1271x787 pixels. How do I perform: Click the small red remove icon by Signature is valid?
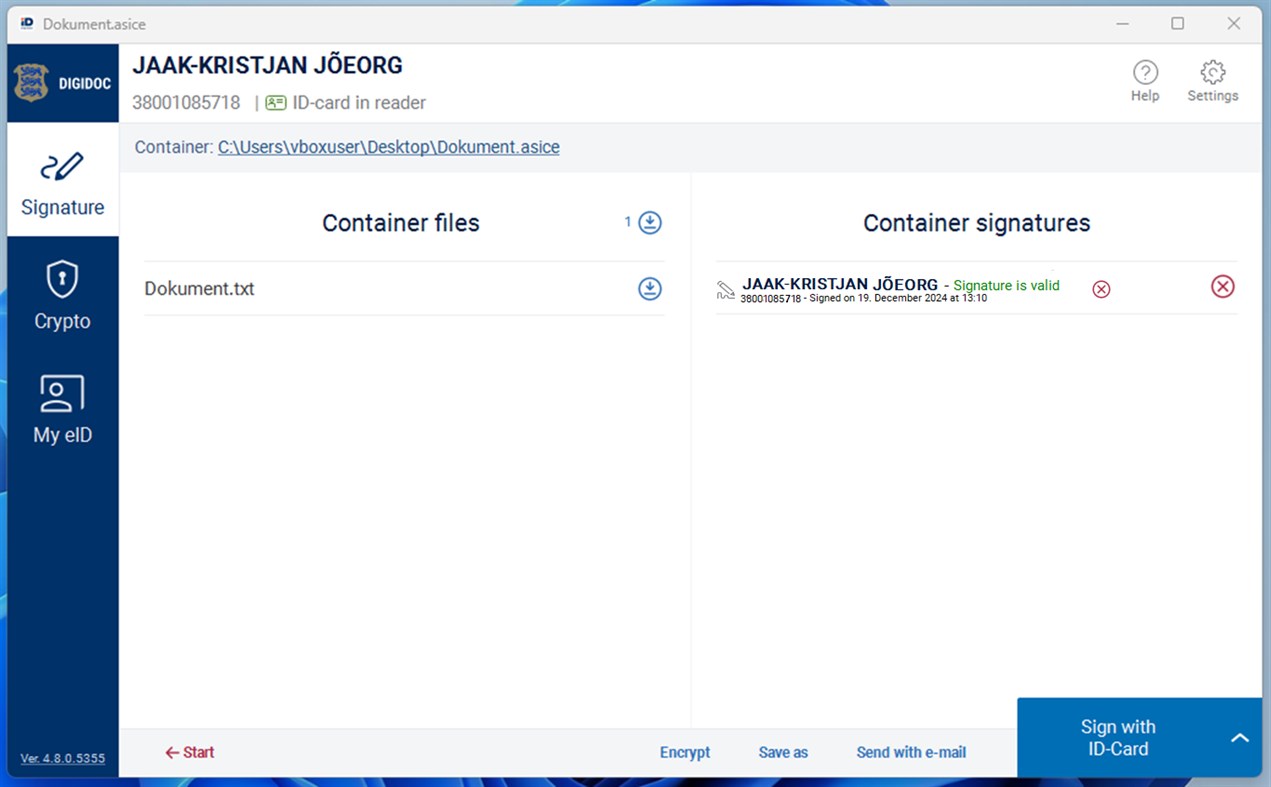click(1101, 289)
